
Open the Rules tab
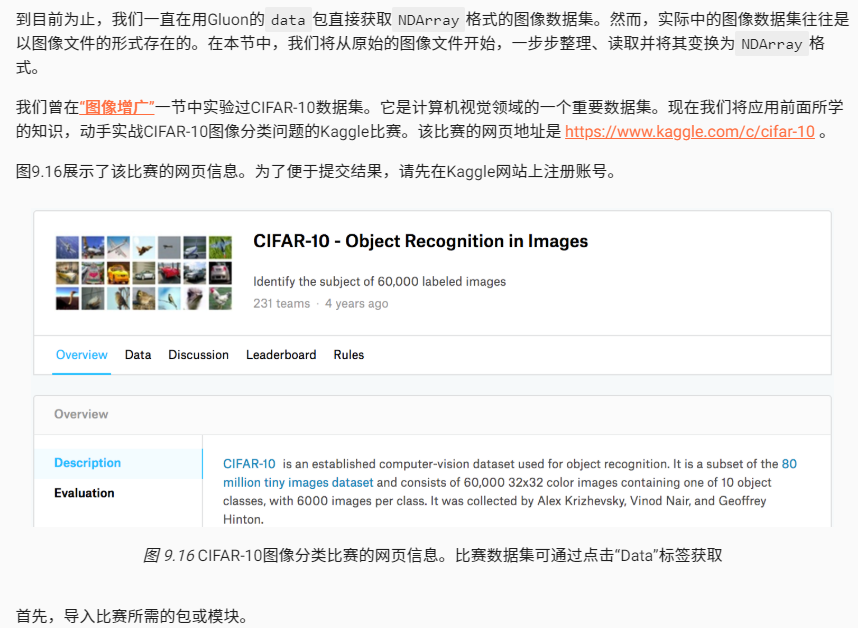(x=349, y=354)
